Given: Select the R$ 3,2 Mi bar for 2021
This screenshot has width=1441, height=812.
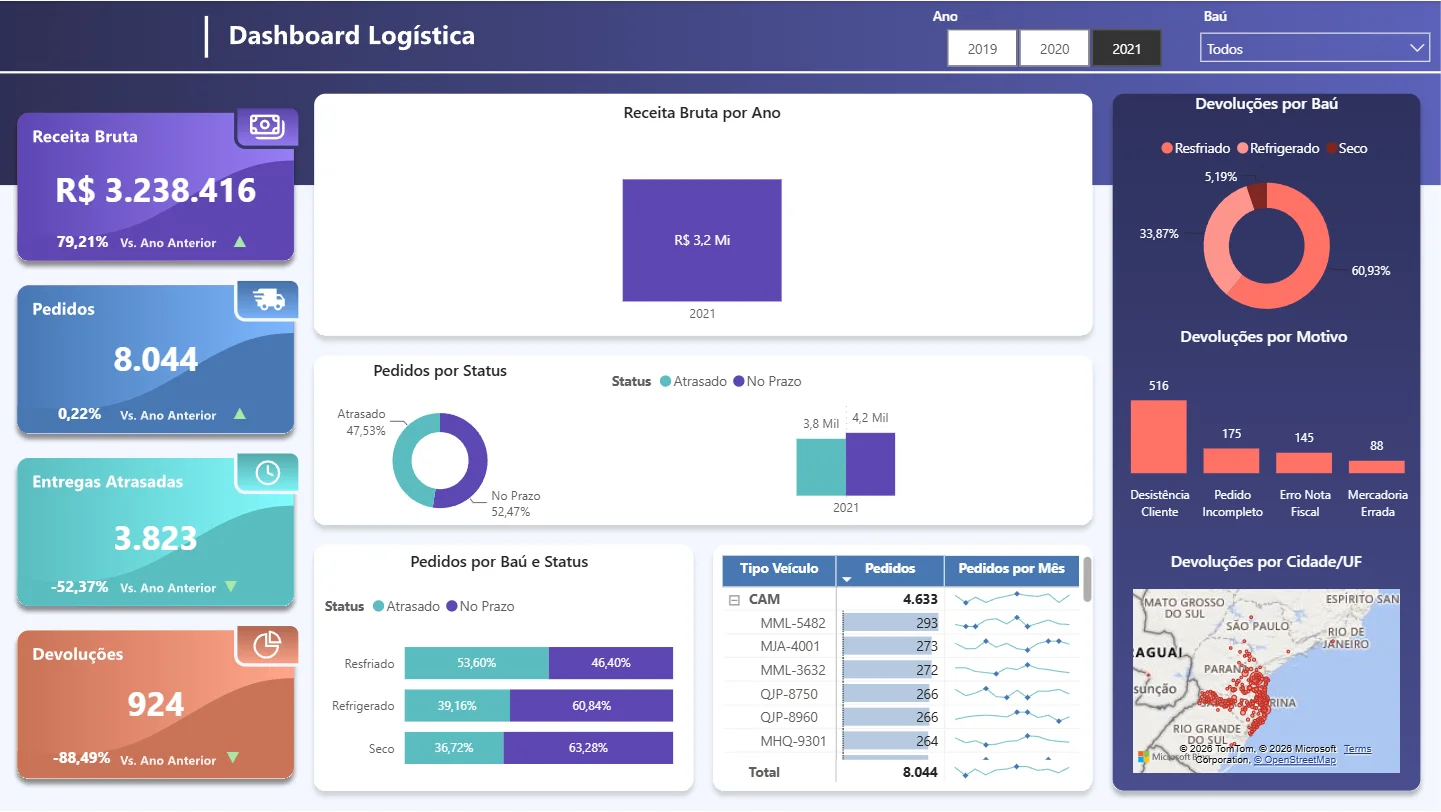Looking at the screenshot, I should [702, 240].
